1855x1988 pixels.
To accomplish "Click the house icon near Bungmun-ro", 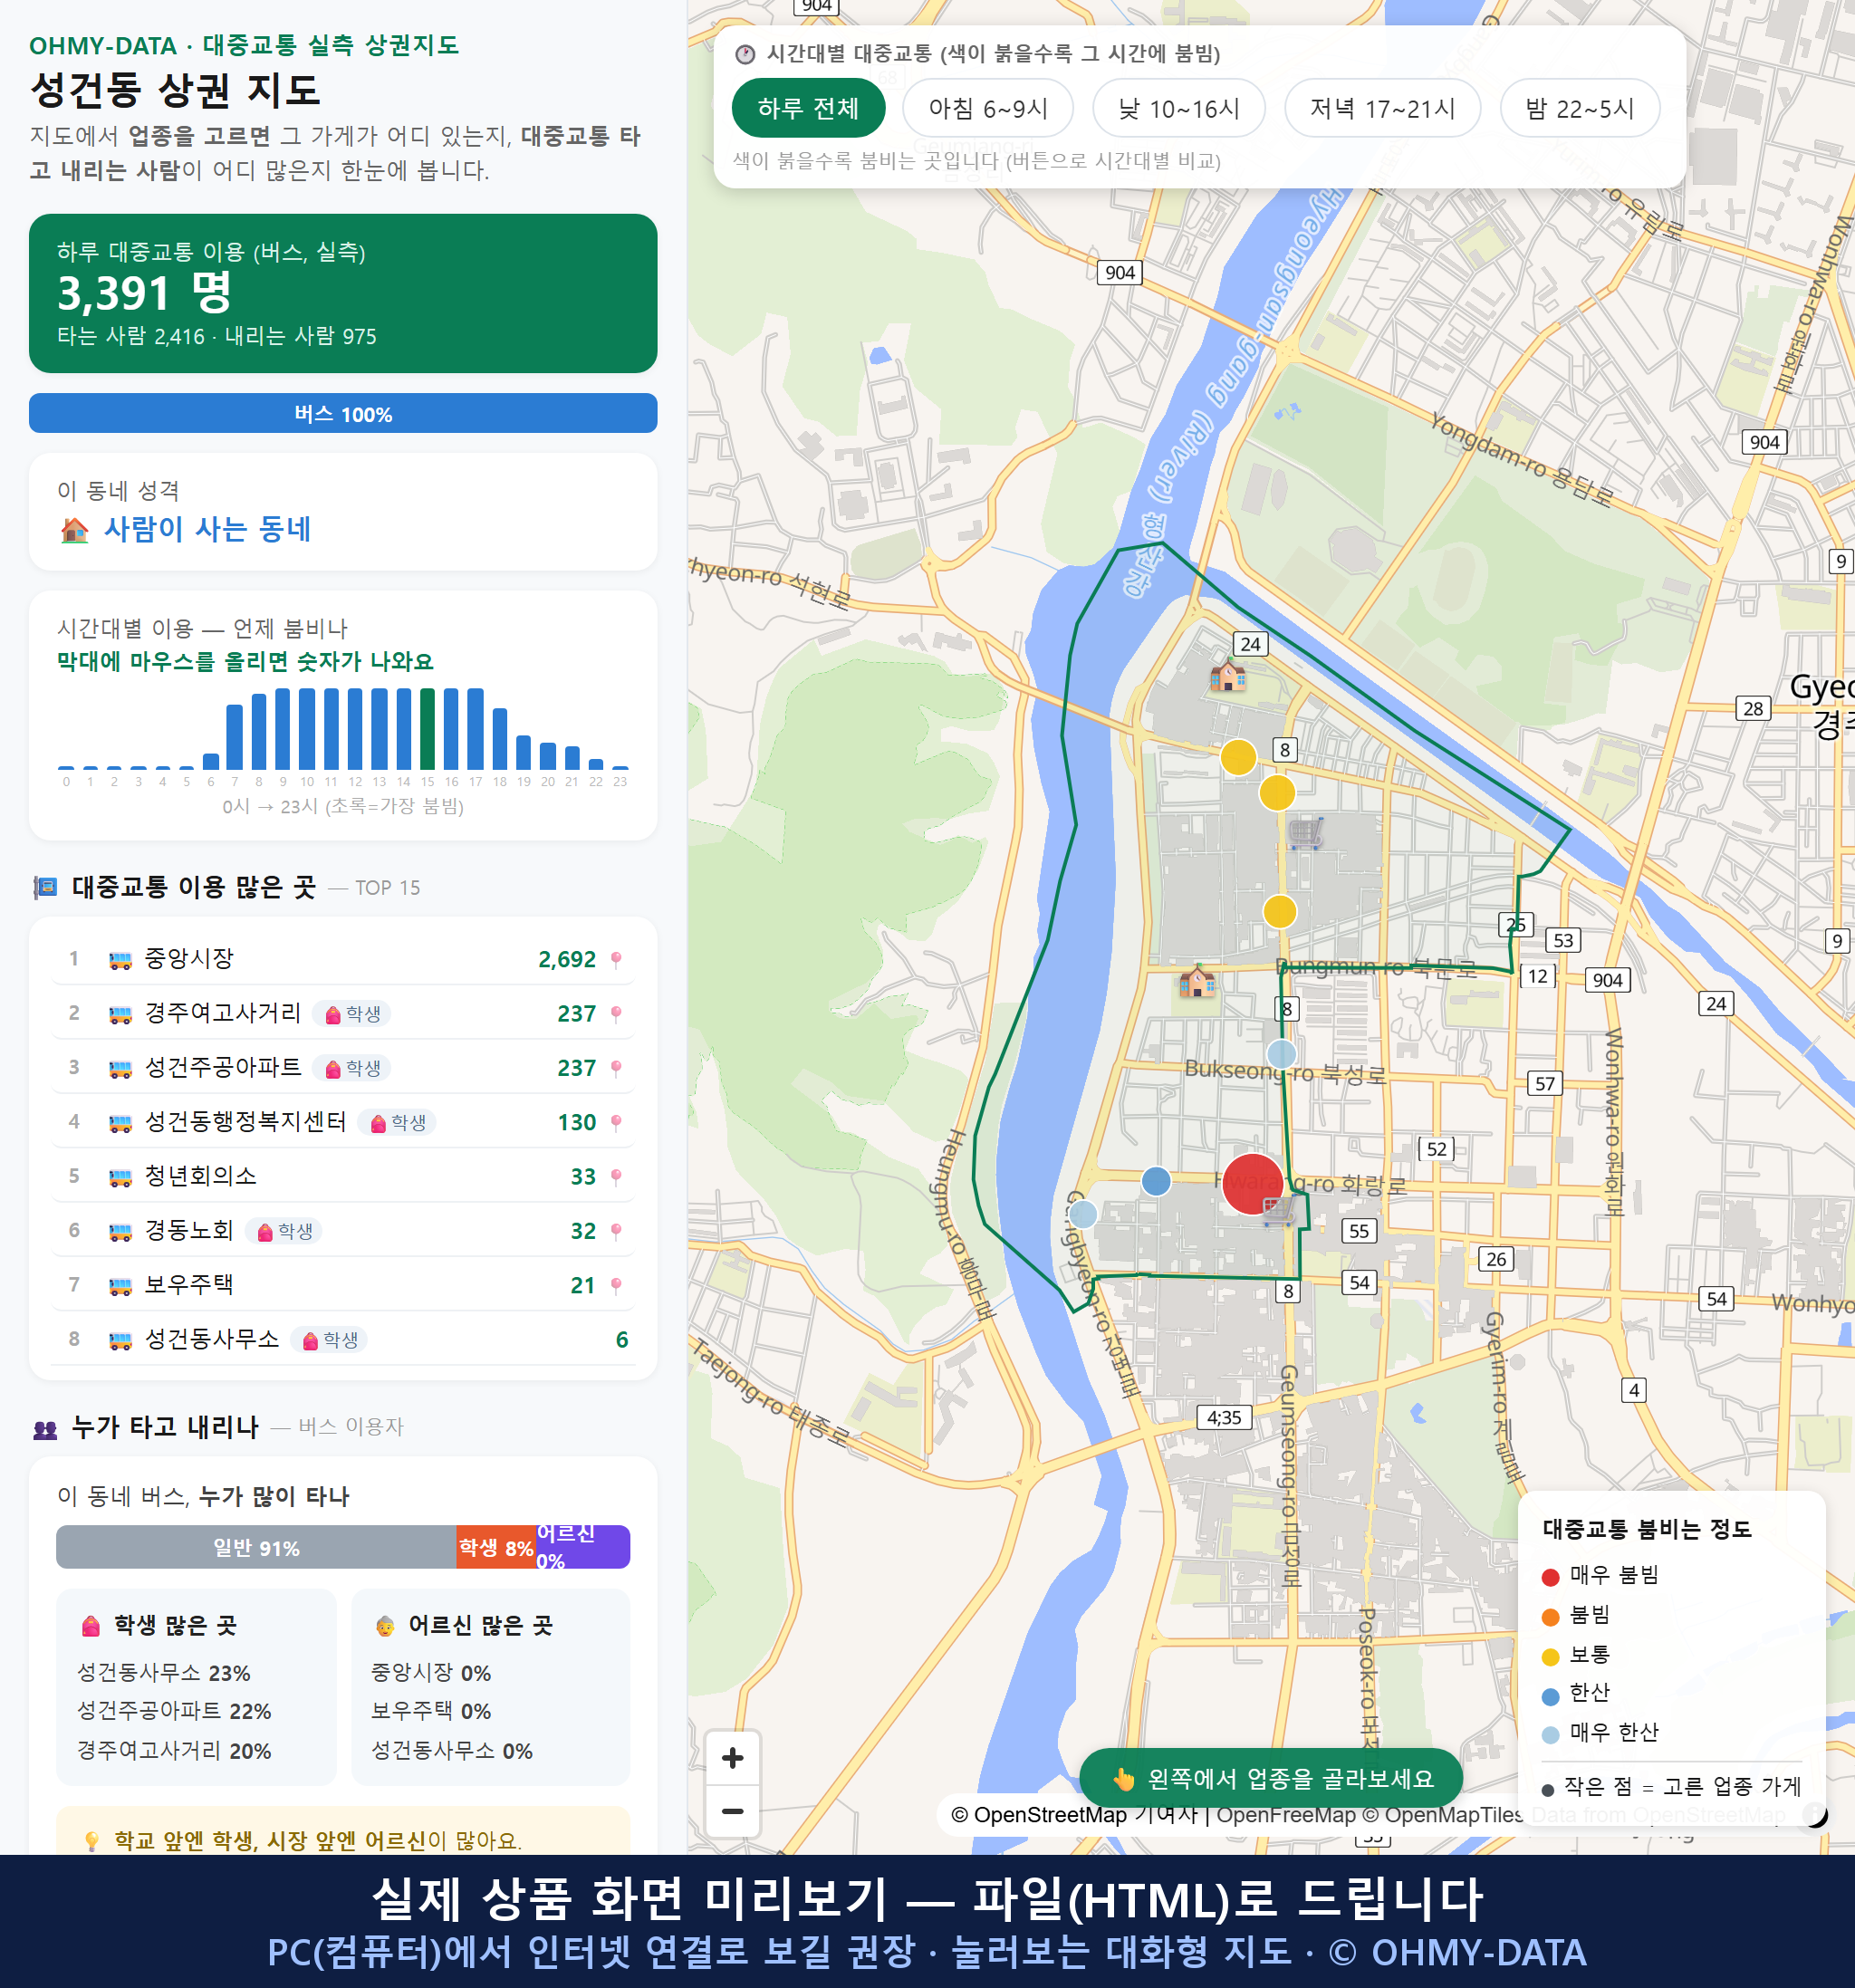I will (1196, 982).
